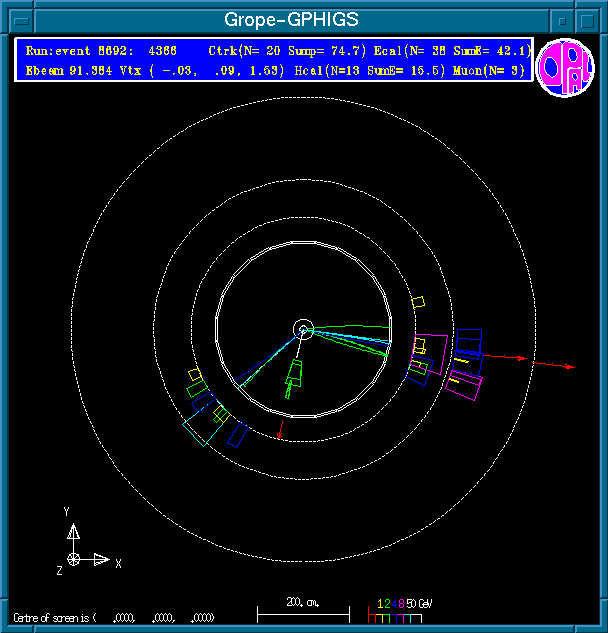Screen dimensions: 608x633
Task: Select the green cluster below the vertex
Action: [x=294, y=376]
